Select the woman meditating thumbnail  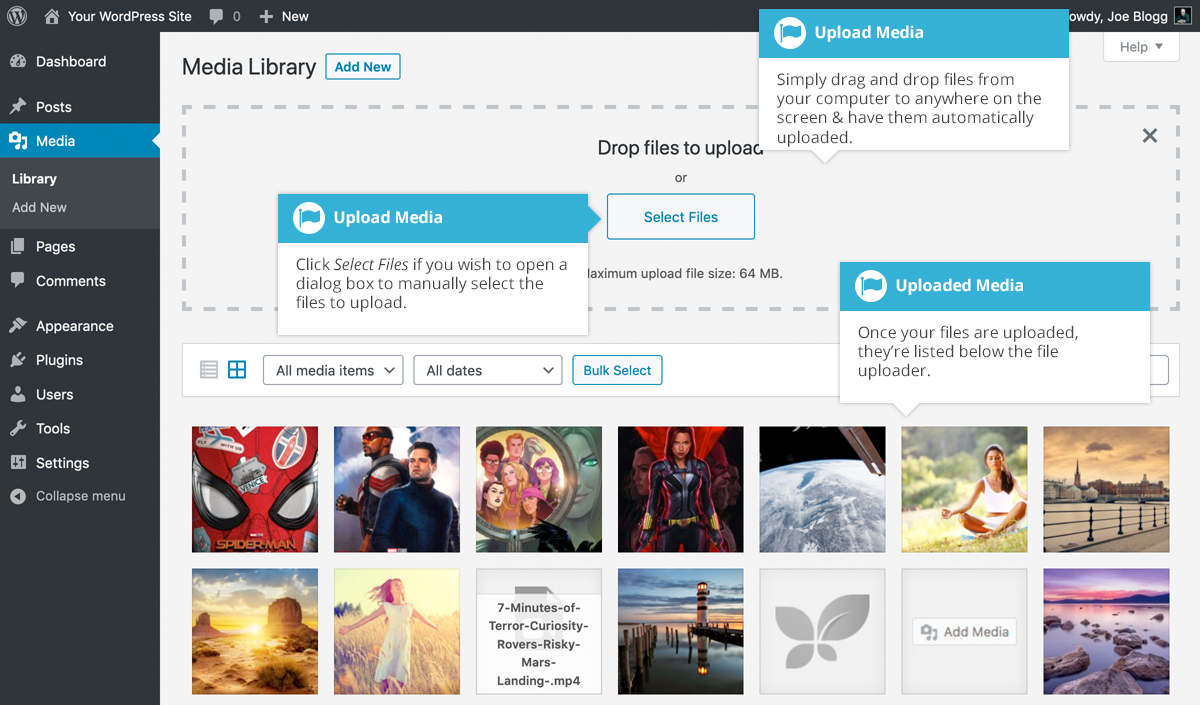[x=965, y=489]
